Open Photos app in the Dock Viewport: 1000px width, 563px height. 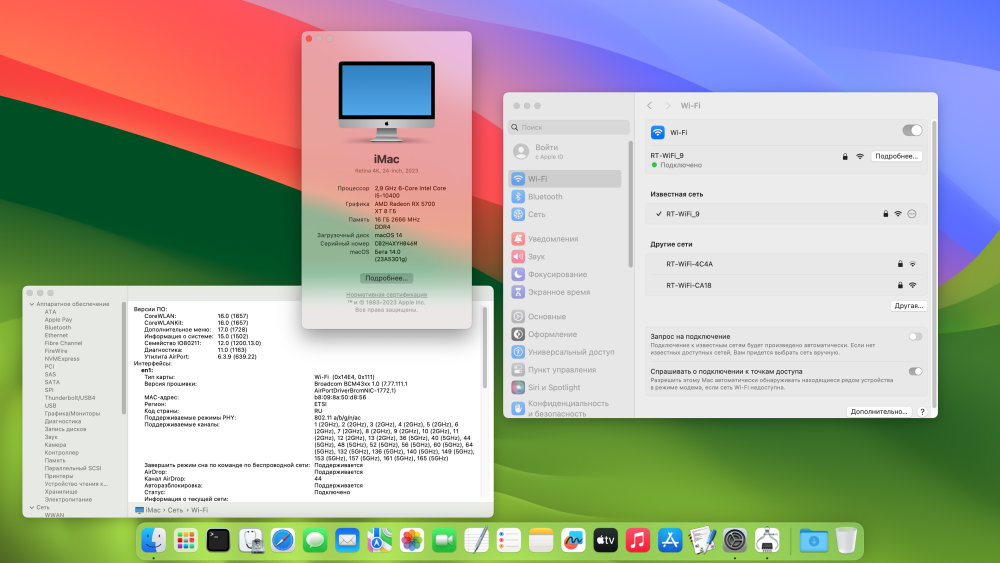[412, 541]
